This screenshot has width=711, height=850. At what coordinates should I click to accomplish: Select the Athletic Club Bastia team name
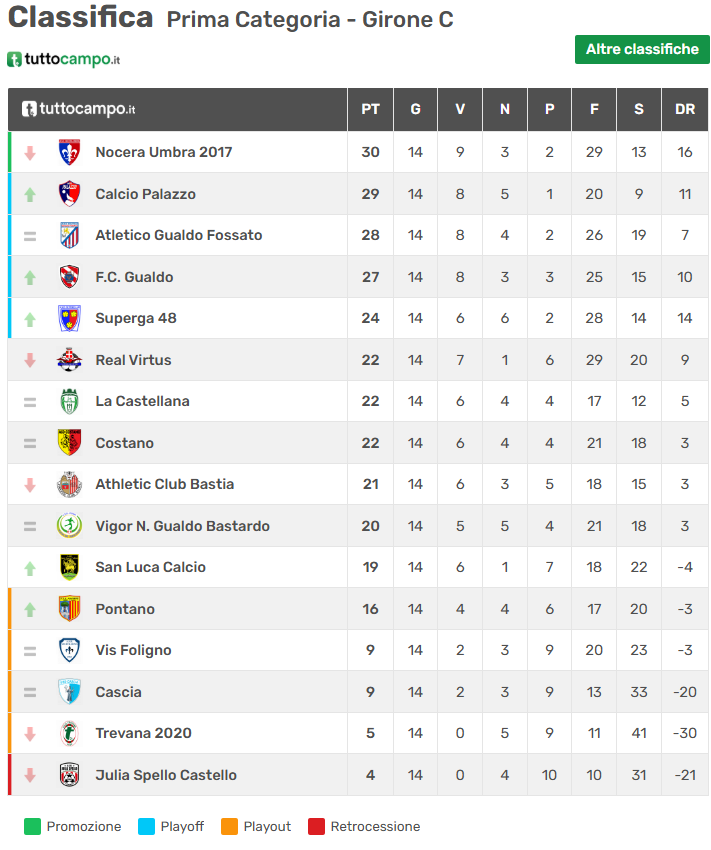coord(164,484)
